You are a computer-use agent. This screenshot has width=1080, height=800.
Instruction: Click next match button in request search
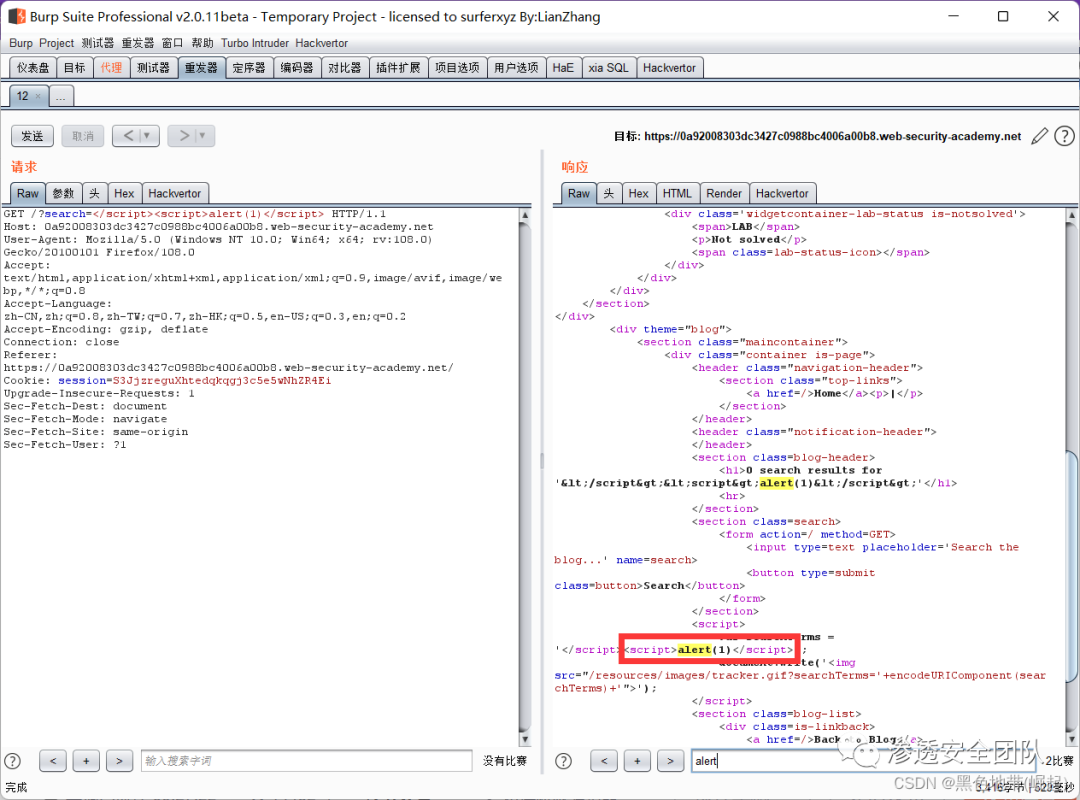click(x=119, y=761)
